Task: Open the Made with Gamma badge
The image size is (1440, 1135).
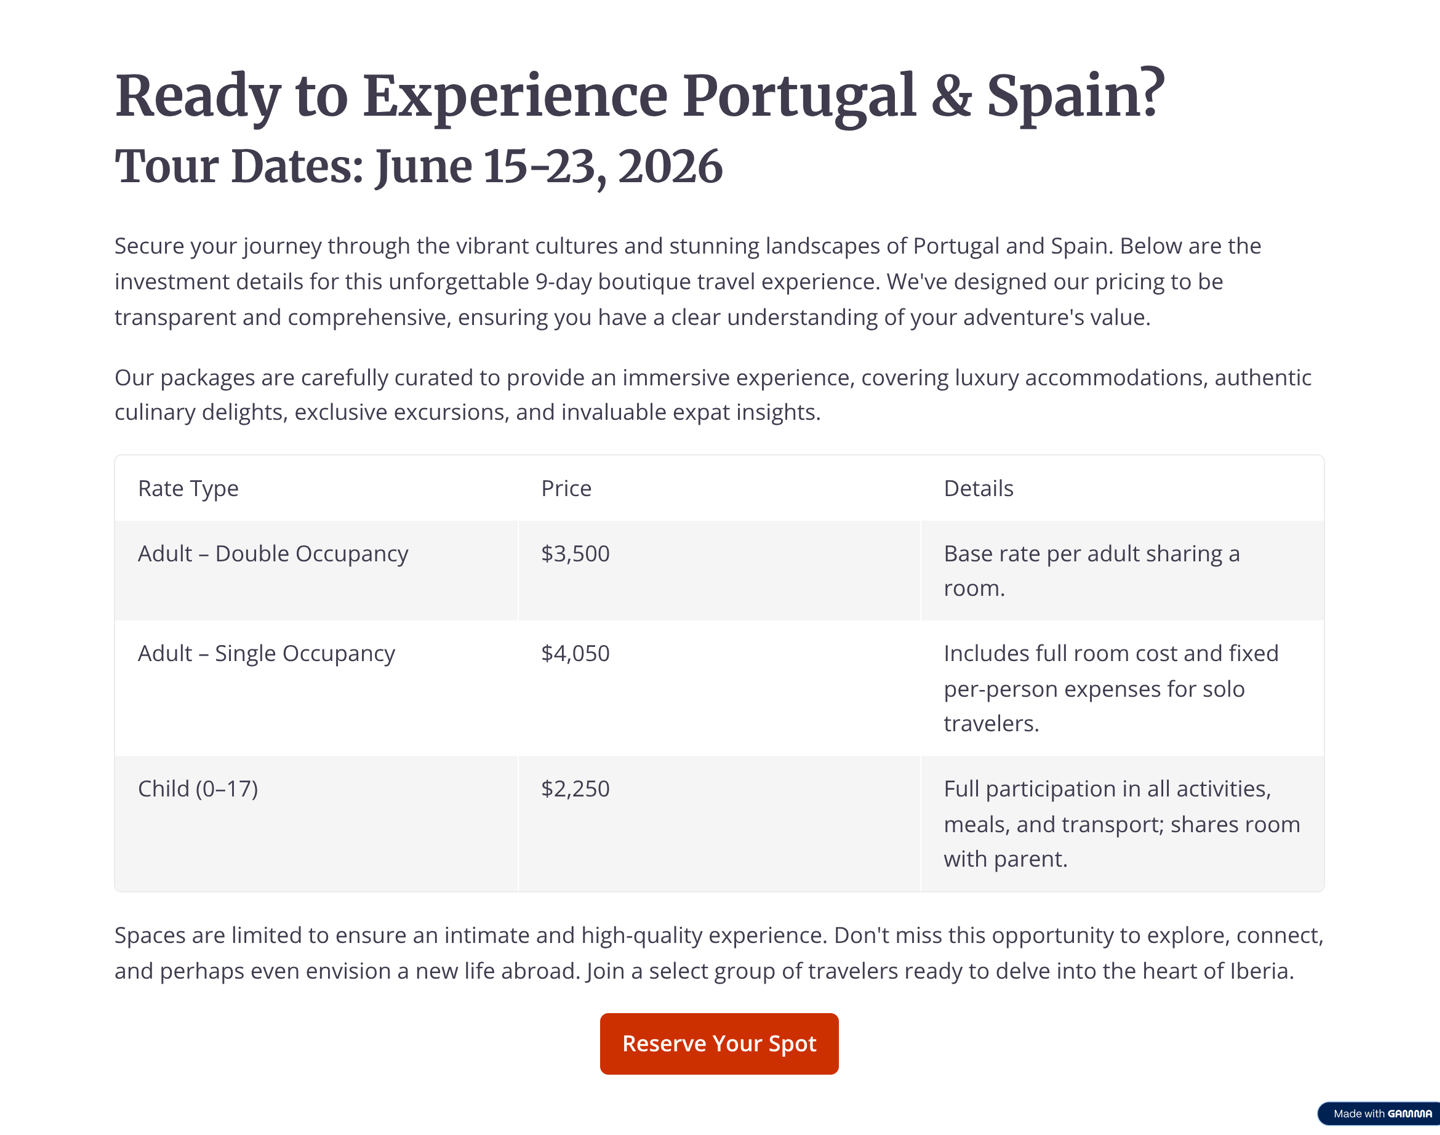Action: click(1381, 1113)
